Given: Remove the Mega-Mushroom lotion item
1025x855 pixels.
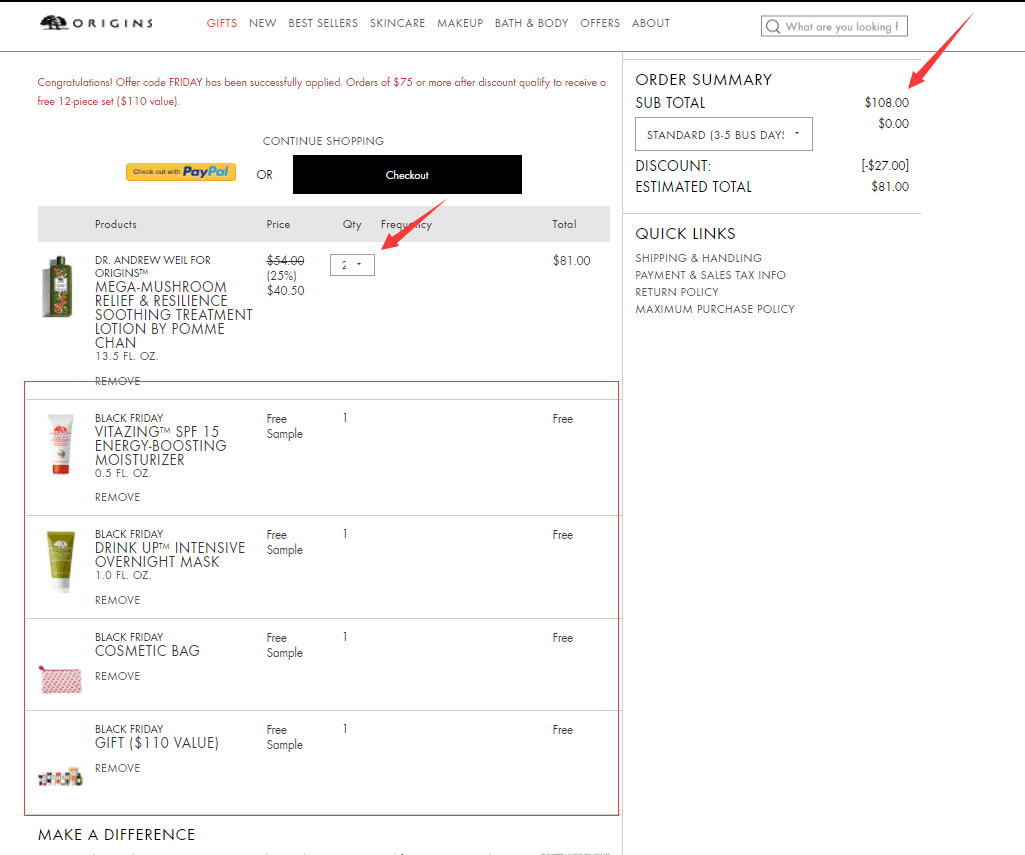Looking at the screenshot, I should pos(118,381).
